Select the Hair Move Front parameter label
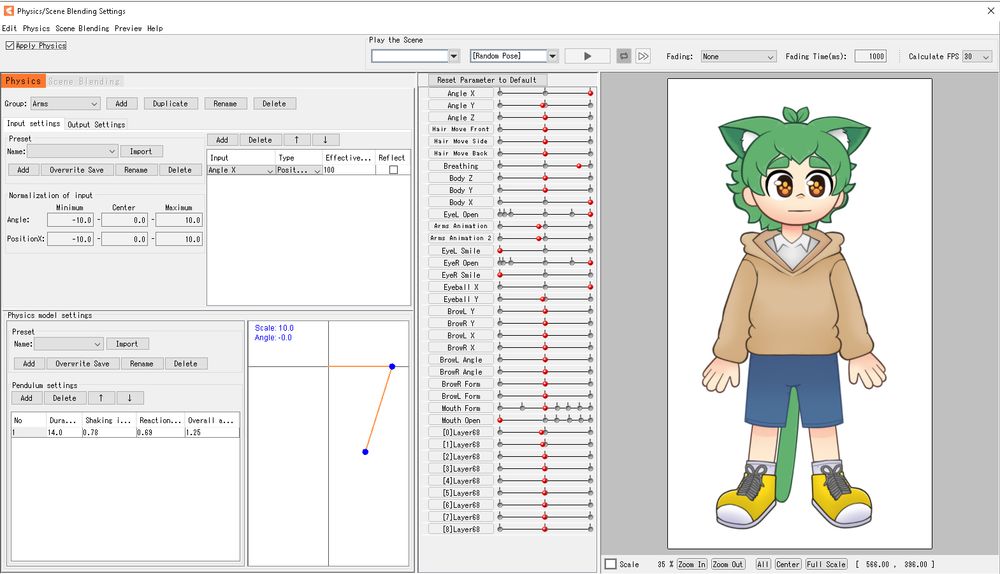Screen dimensions: 1000x574 (x=461, y=129)
